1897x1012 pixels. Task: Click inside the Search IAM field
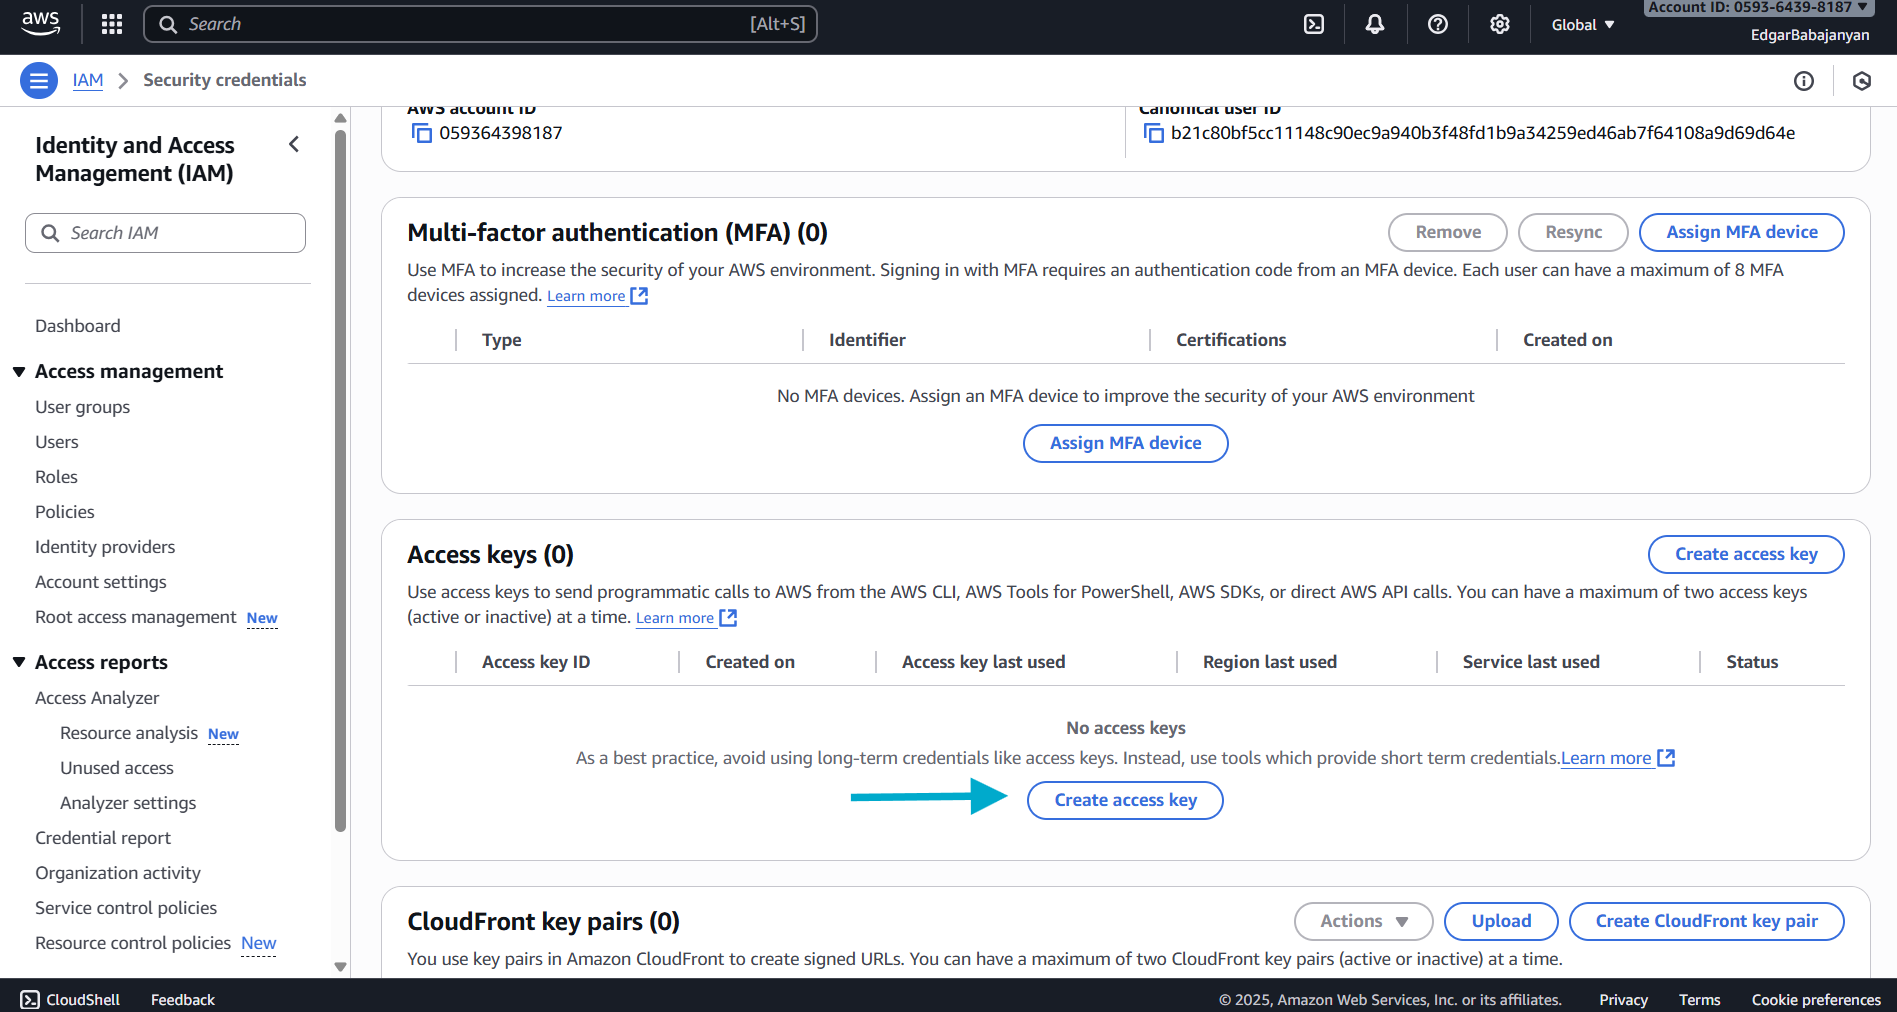[x=165, y=232]
